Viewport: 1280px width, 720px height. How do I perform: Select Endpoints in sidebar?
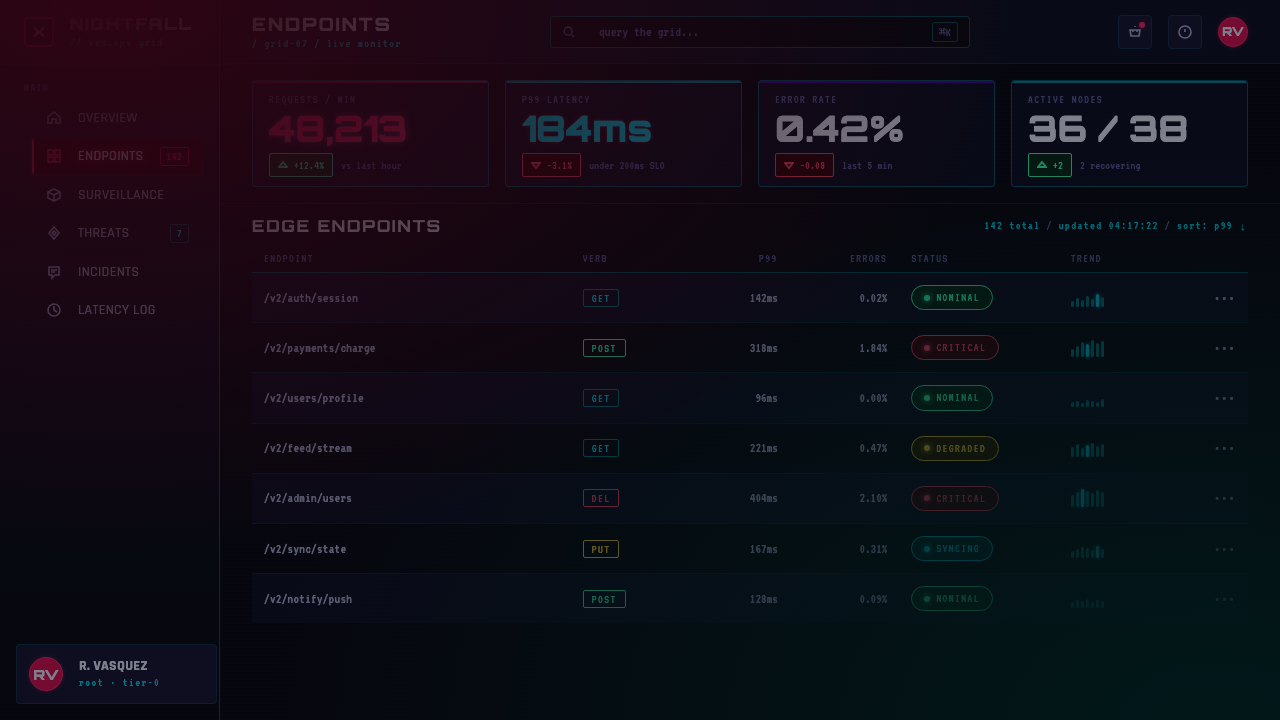point(117,156)
